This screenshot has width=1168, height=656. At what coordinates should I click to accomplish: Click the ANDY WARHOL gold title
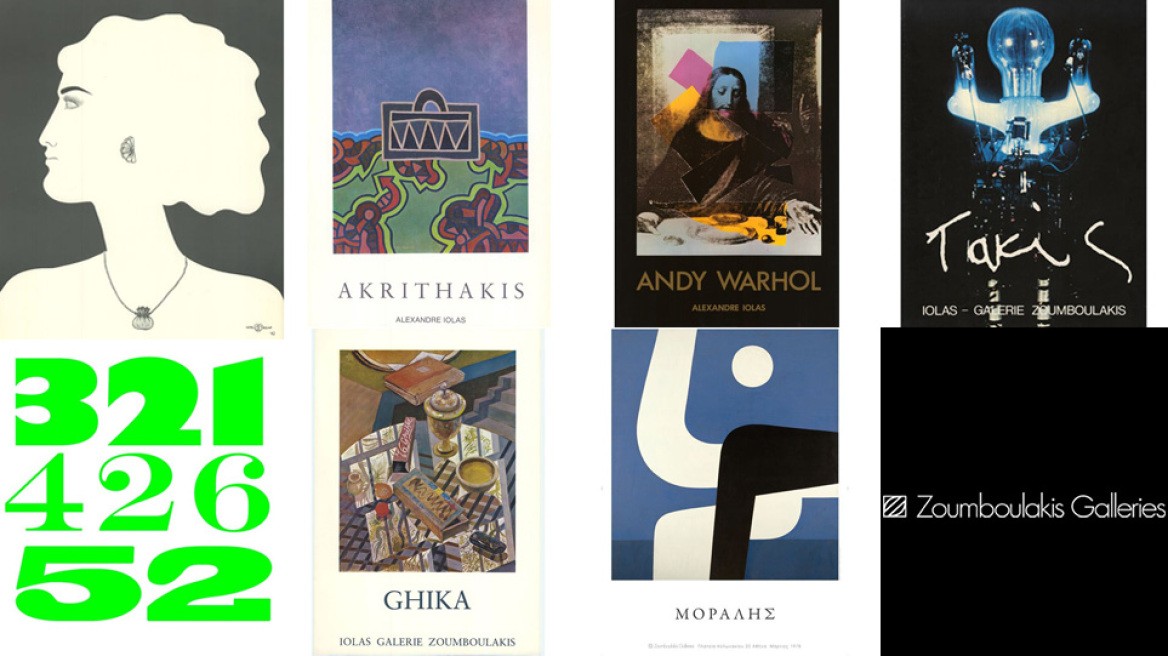[728, 281]
